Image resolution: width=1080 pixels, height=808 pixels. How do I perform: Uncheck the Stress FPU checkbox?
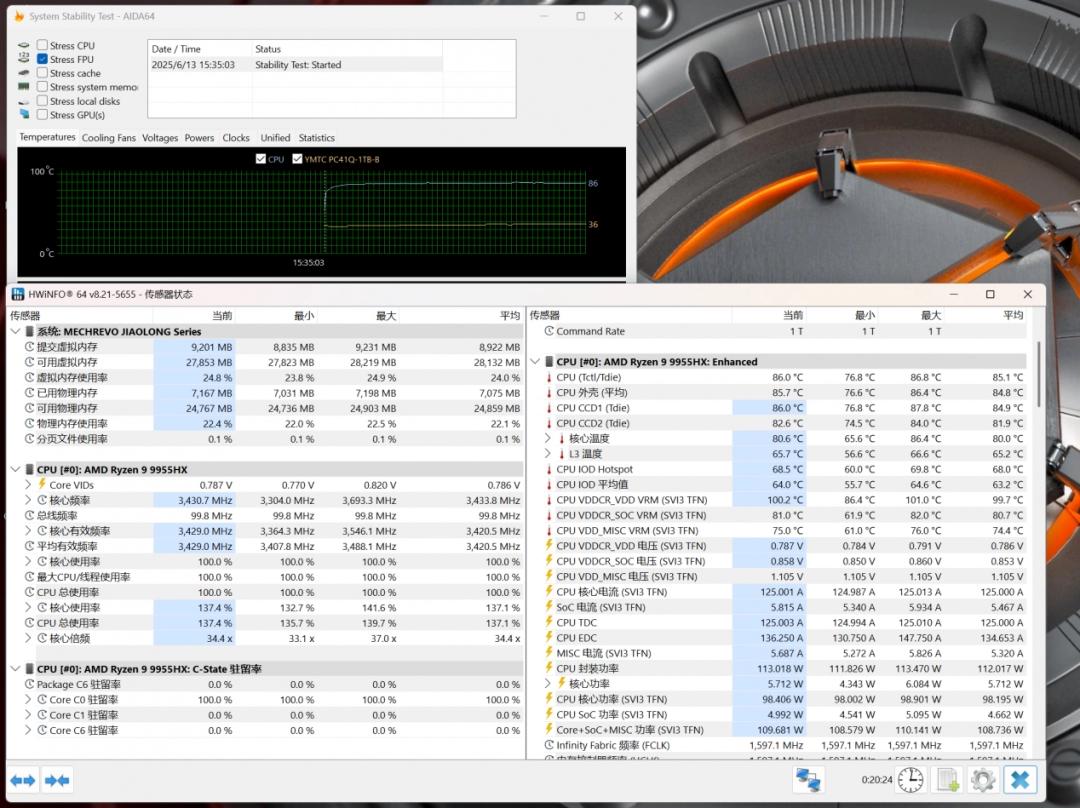[x=42, y=59]
